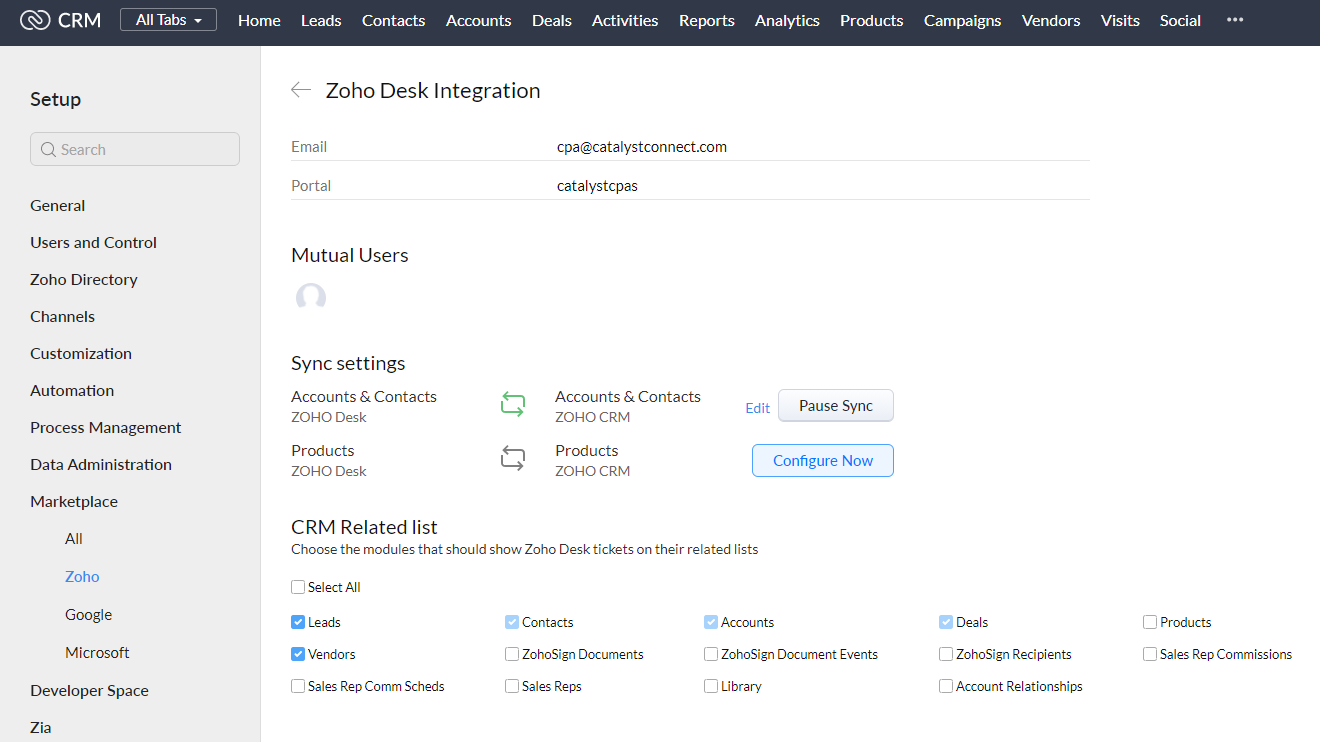Open the All Tabs dropdown

coord(168,20)
